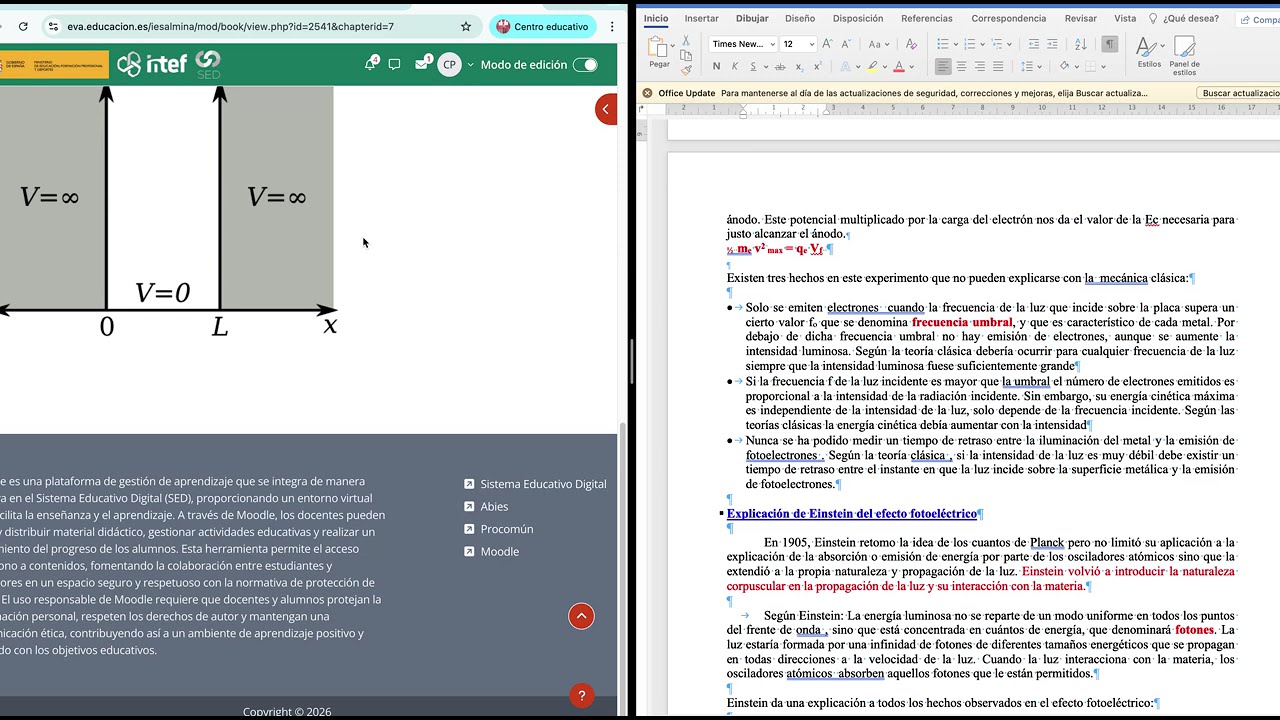This screenshot has width=1280, height=720.
Task: Switch to the Diseño tab
Action: click(x=800, y=18)
